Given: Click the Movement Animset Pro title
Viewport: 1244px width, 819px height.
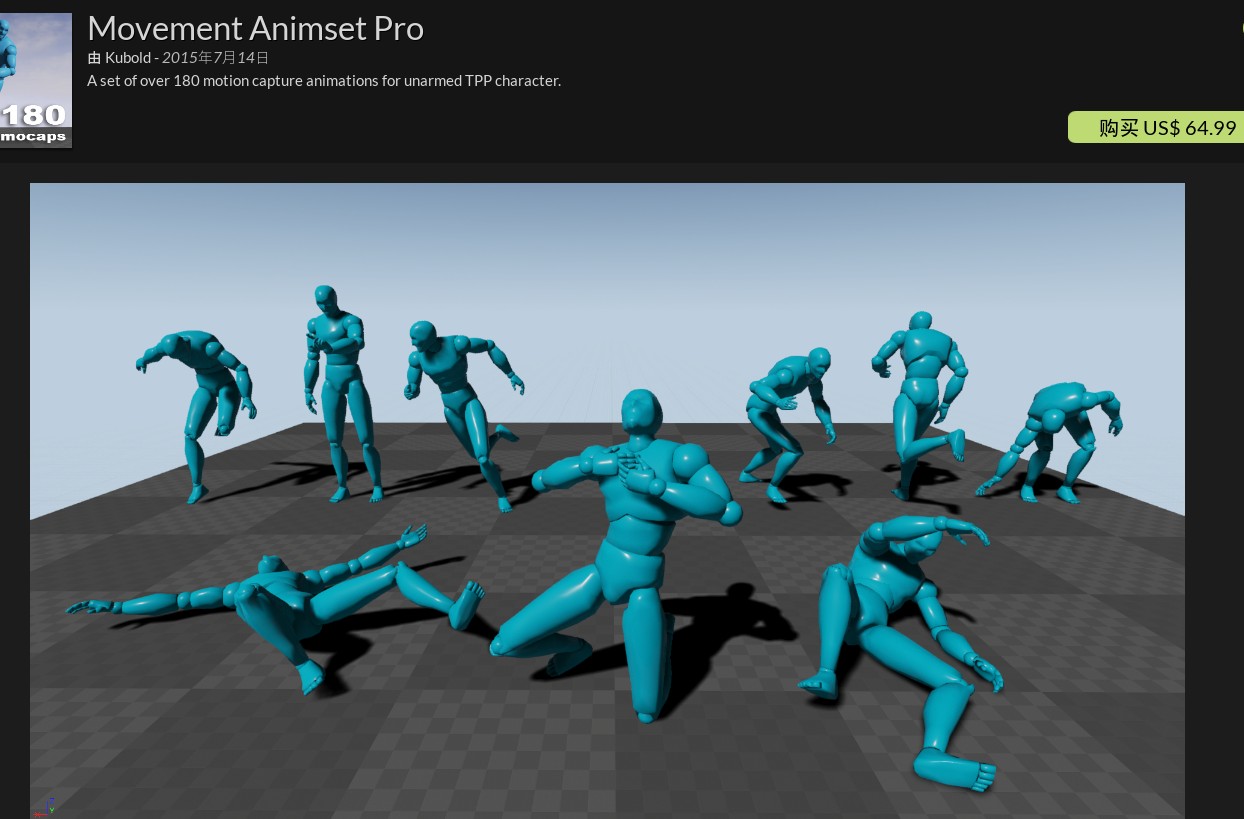Looking at the screenshot, I should click(x=255, y=28).
